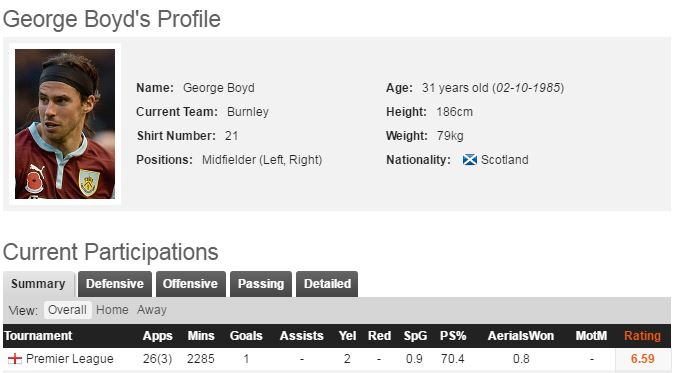Switch to the Defensive tab
This screenshot has width=677, height=373.
pos(115,284)
